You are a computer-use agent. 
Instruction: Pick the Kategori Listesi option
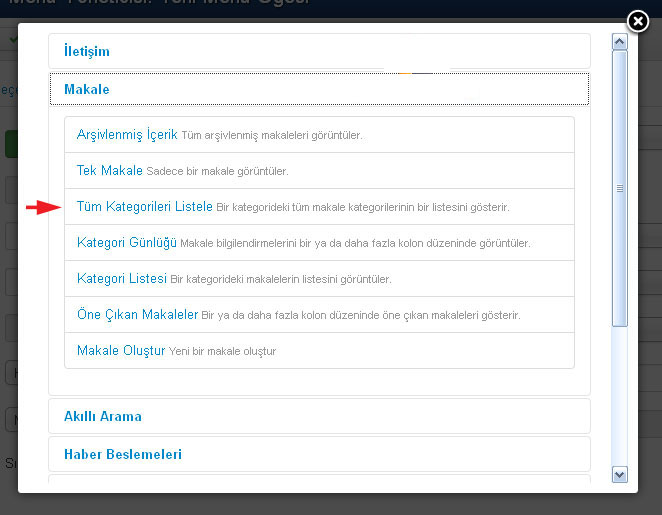tap(122, 278)
